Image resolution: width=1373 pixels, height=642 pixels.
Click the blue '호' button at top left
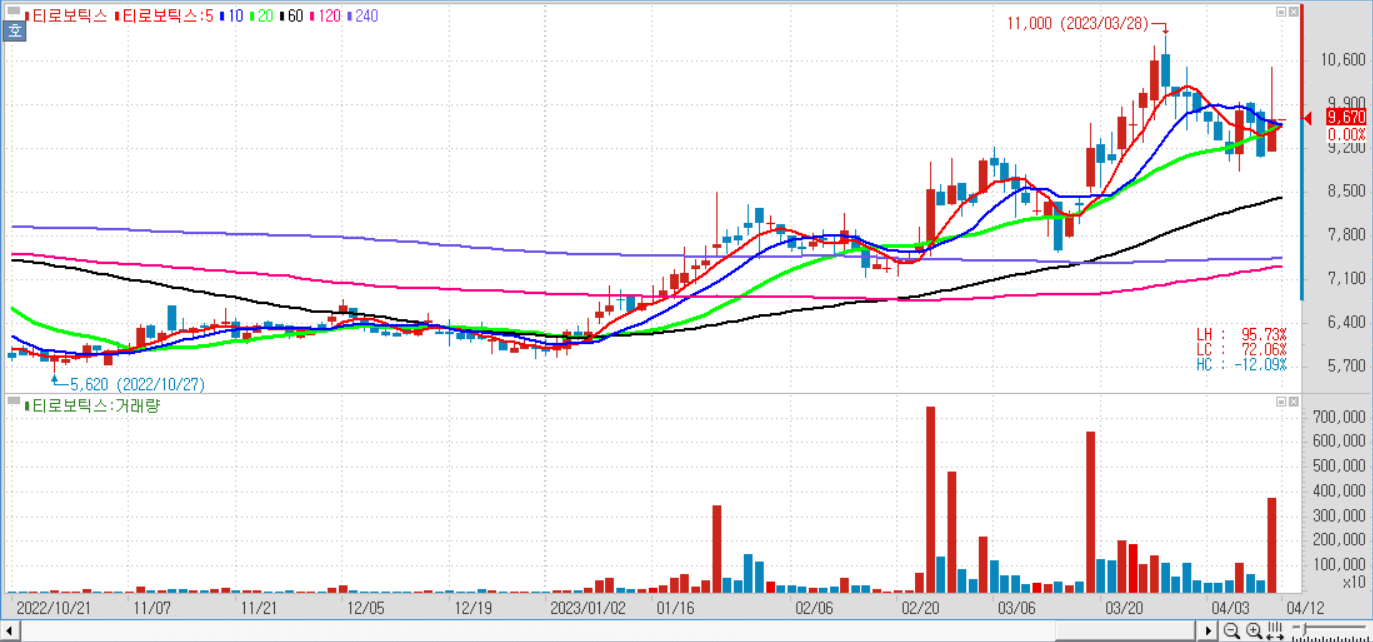[14, 30]
